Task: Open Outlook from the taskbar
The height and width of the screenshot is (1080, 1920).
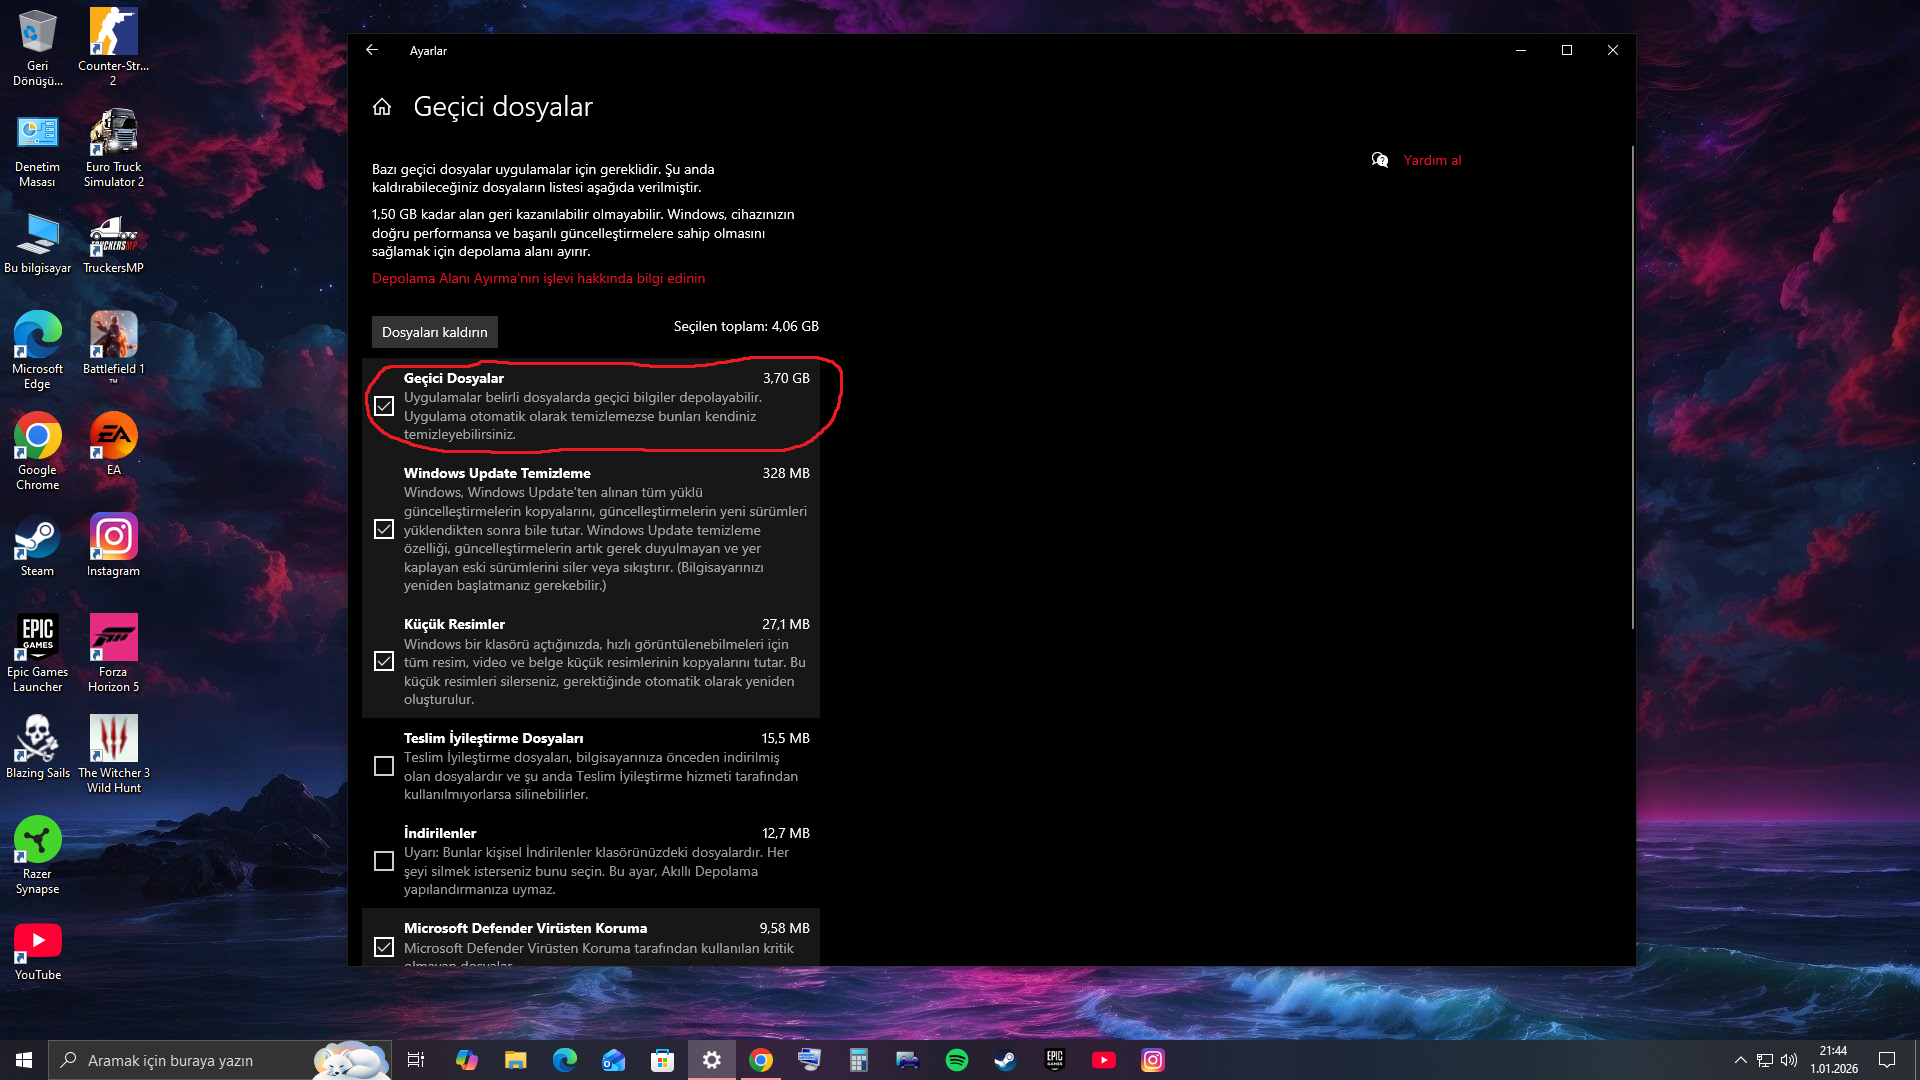Action: [613, 1060]
